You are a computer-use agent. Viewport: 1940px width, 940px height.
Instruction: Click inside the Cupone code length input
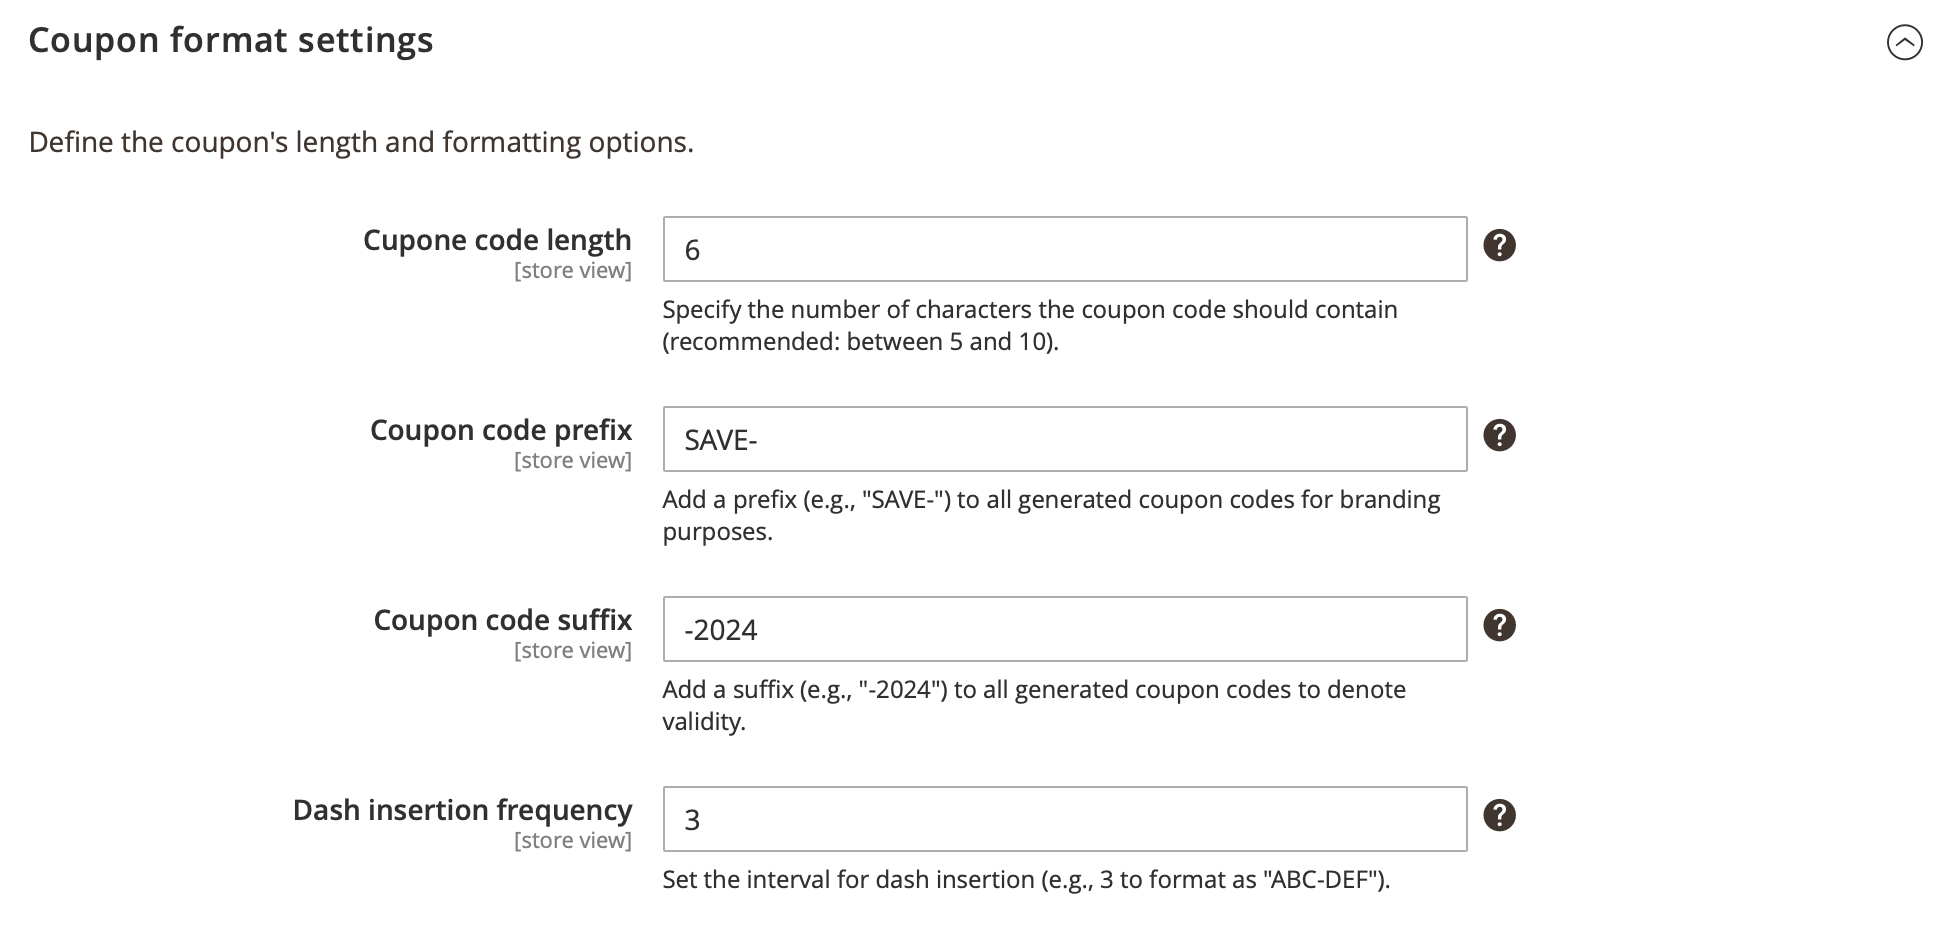[x=1064, y=249]
